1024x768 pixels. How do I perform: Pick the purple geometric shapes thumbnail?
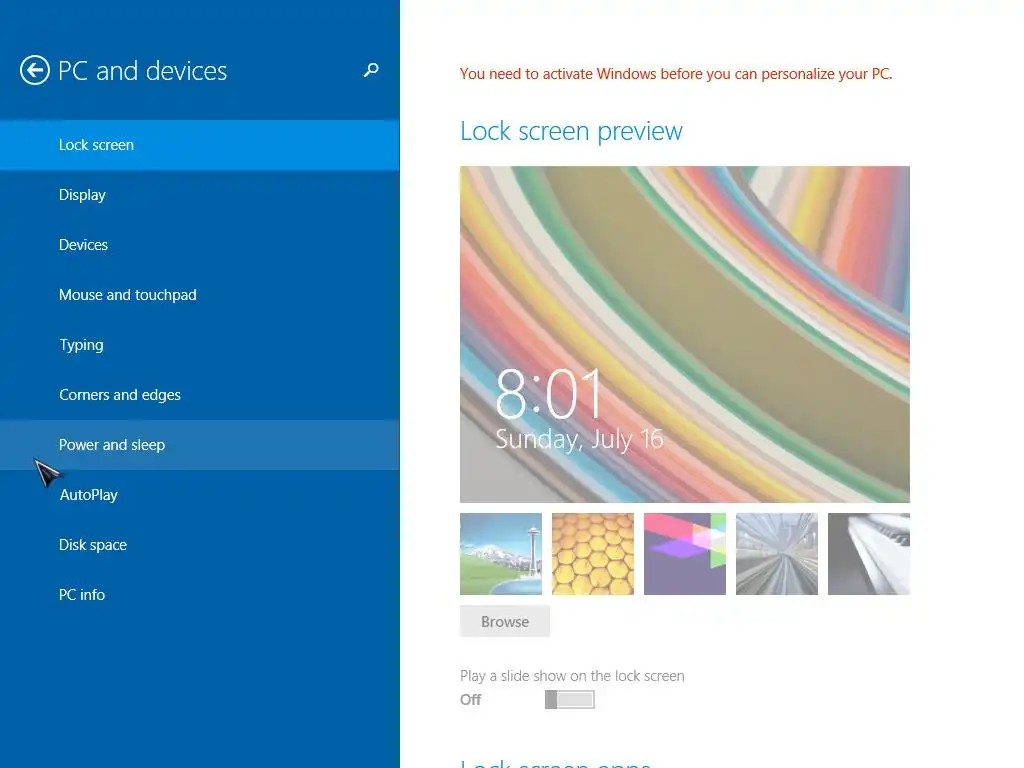click(x=685, y=554)
